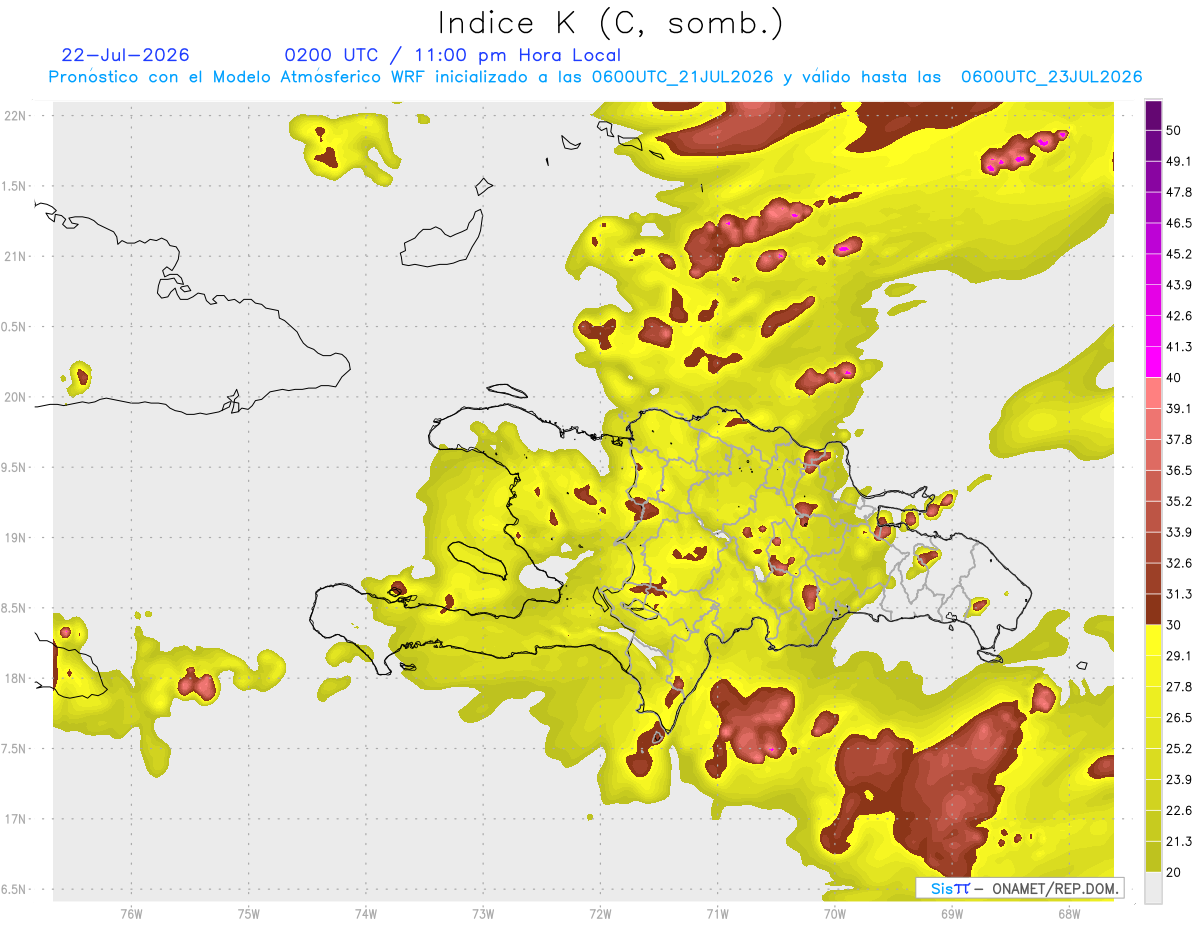
Task: Click the '43.9' colorbar value
Action: point(1178,285)
